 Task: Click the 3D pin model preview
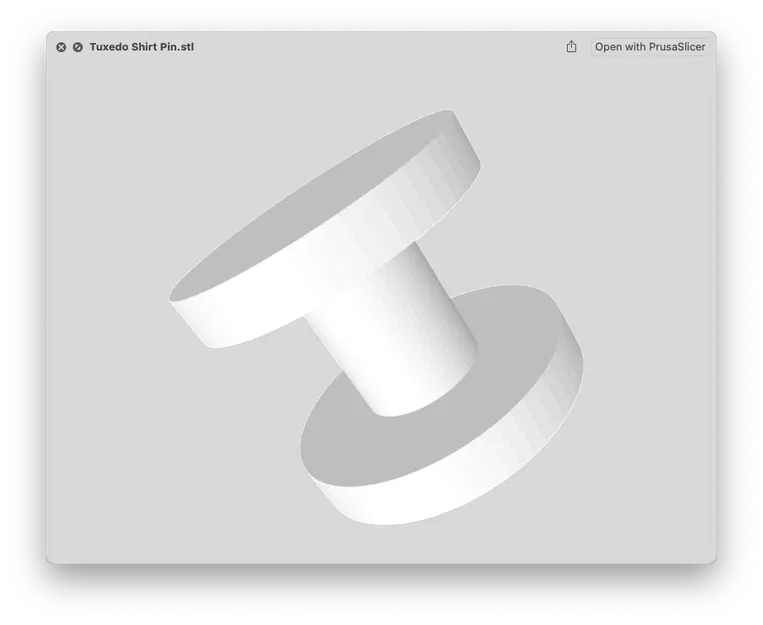(376, 317)
